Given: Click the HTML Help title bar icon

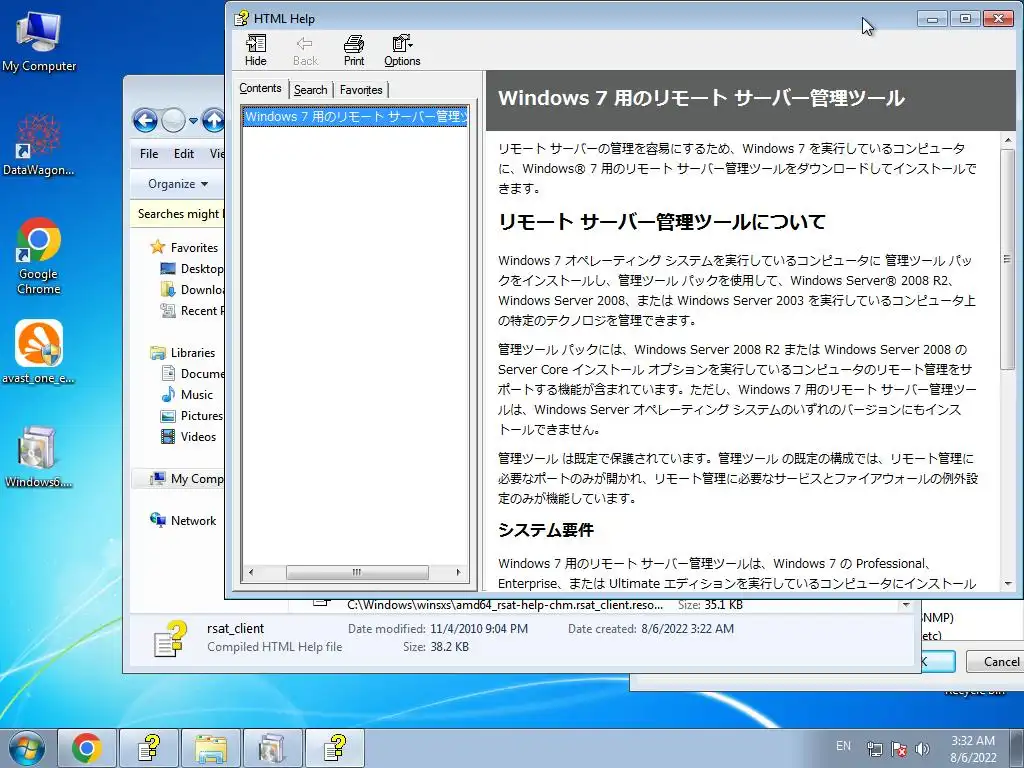Looking at the screenshot, I should tap(241, 18).
